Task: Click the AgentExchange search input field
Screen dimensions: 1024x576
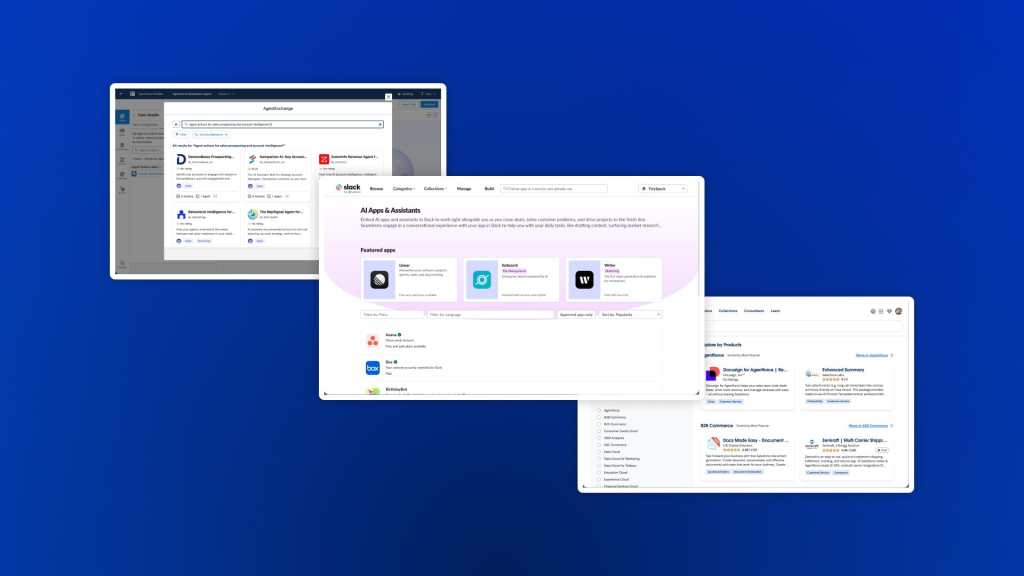Action: click(x=278, y=124)
